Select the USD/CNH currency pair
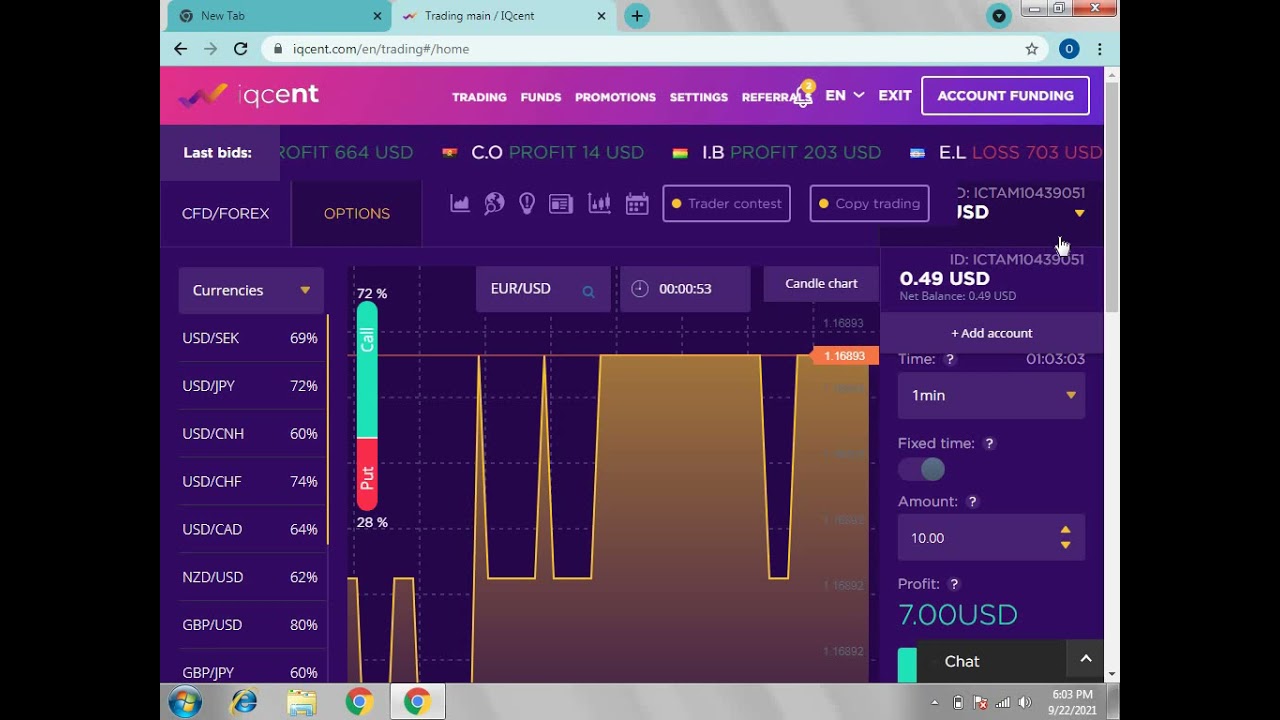The image size is (1280, 720). click(x=250, y=434)
